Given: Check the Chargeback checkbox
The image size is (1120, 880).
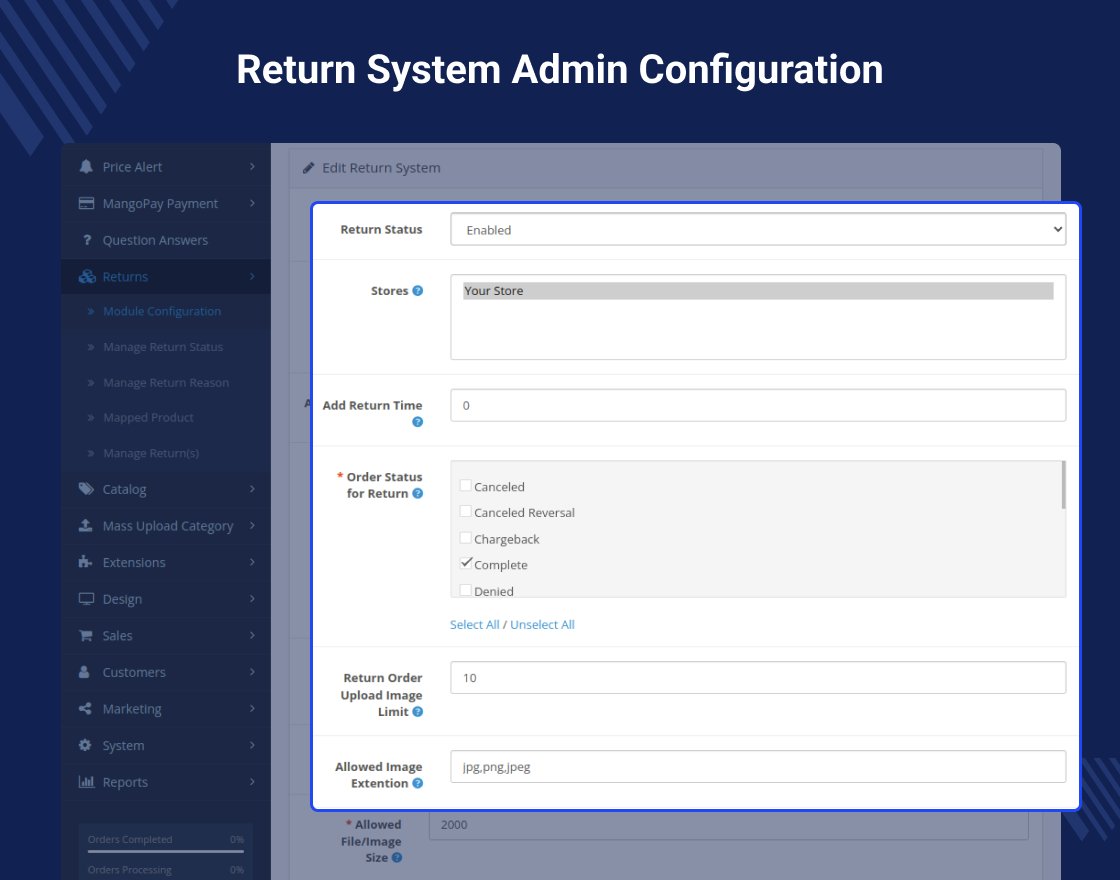Looking at the screenshot, I should point(466,538).
